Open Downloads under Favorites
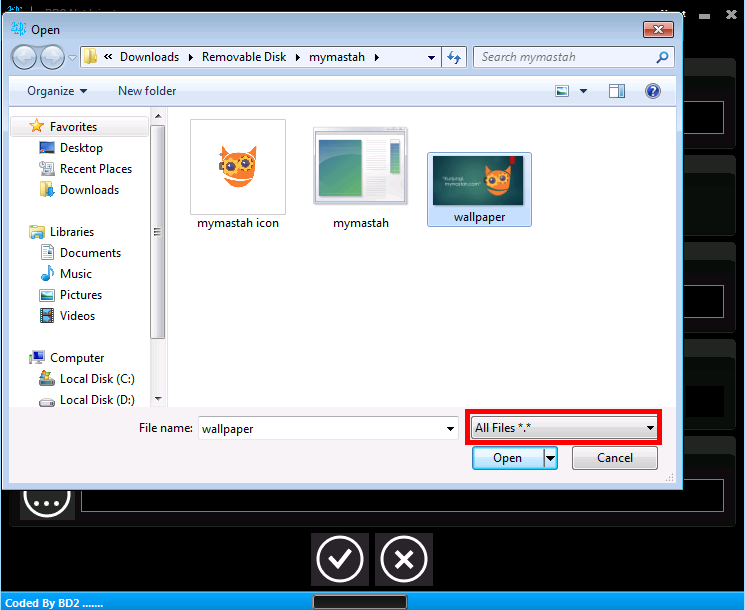Image resolution: width=745 pixels, height=610 pixels. coord(89,190)
